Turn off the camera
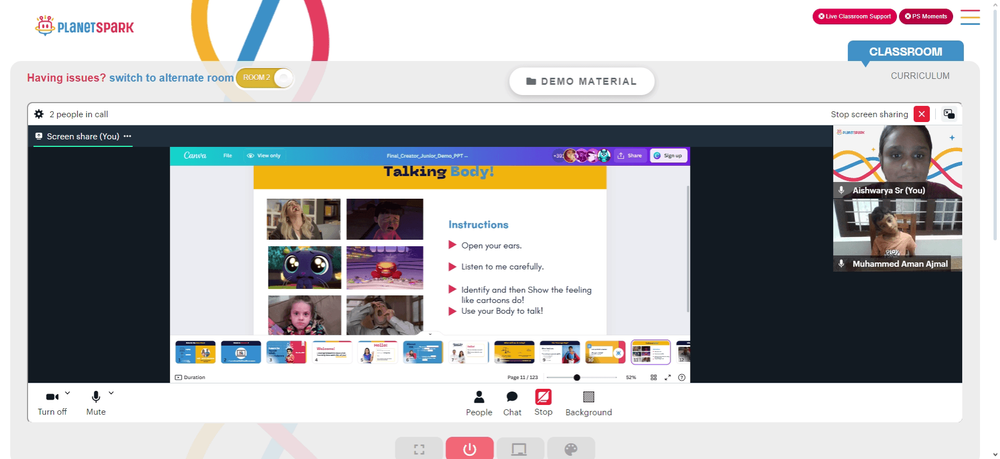This screenshot has height=459, width=1000. [52, 397]
